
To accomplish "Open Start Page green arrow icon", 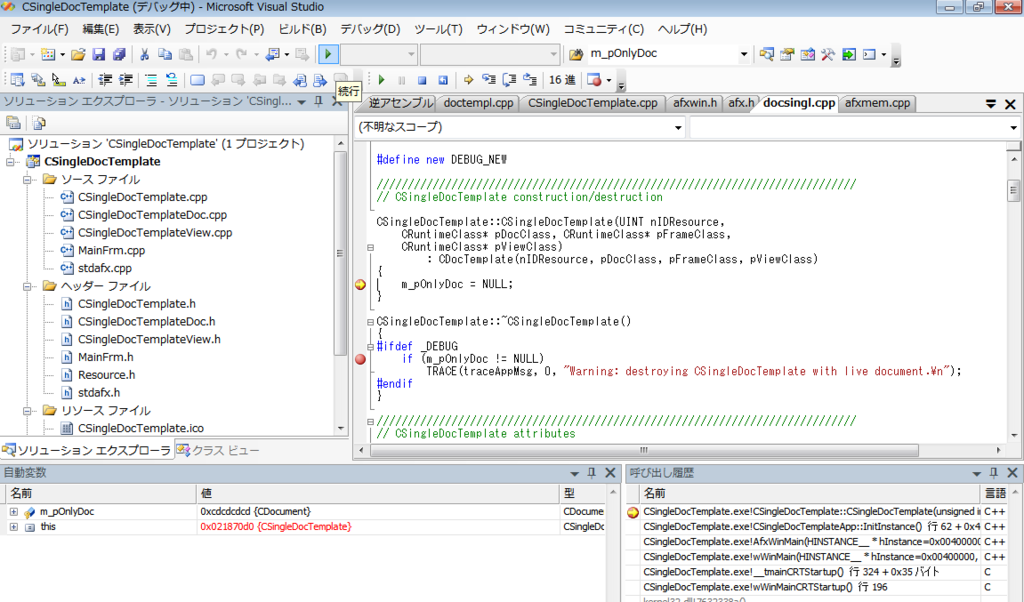I will 849,54.
